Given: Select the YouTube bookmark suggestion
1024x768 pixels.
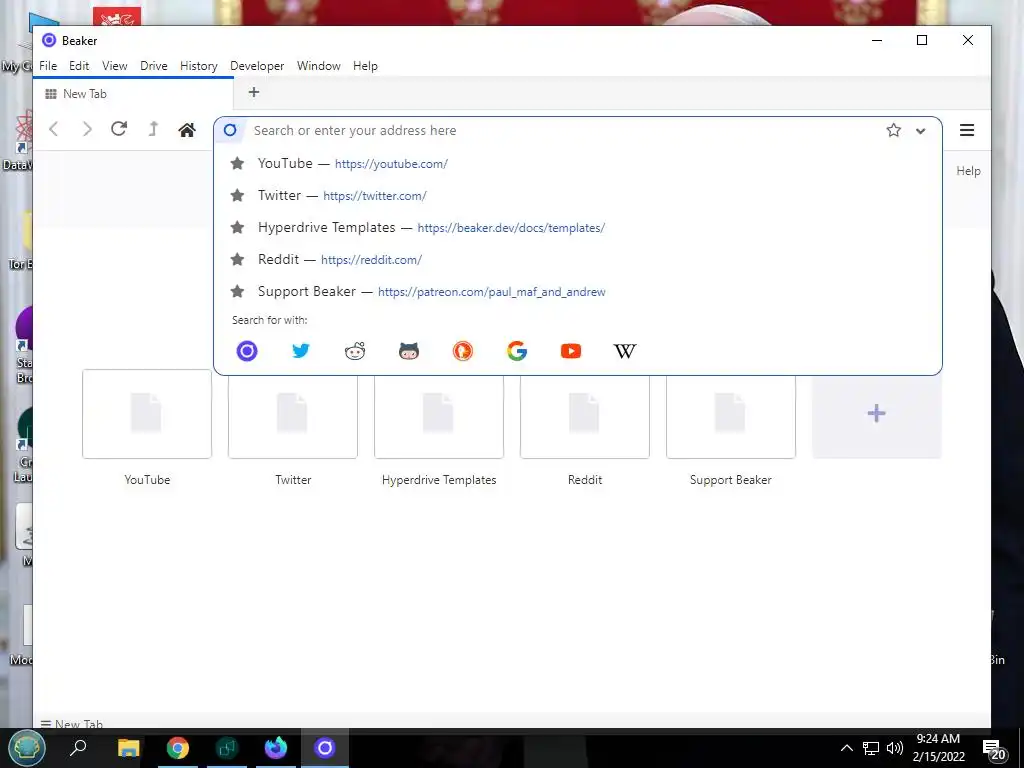Looking at the screenshot, I should click(x=578, y=163).
